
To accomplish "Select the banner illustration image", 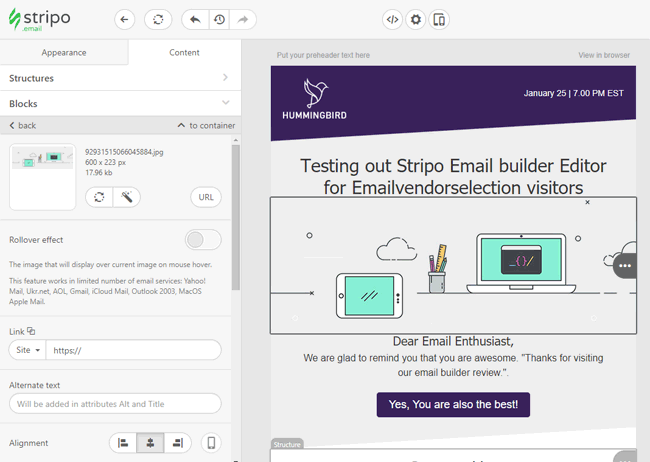I will point(453,265).
